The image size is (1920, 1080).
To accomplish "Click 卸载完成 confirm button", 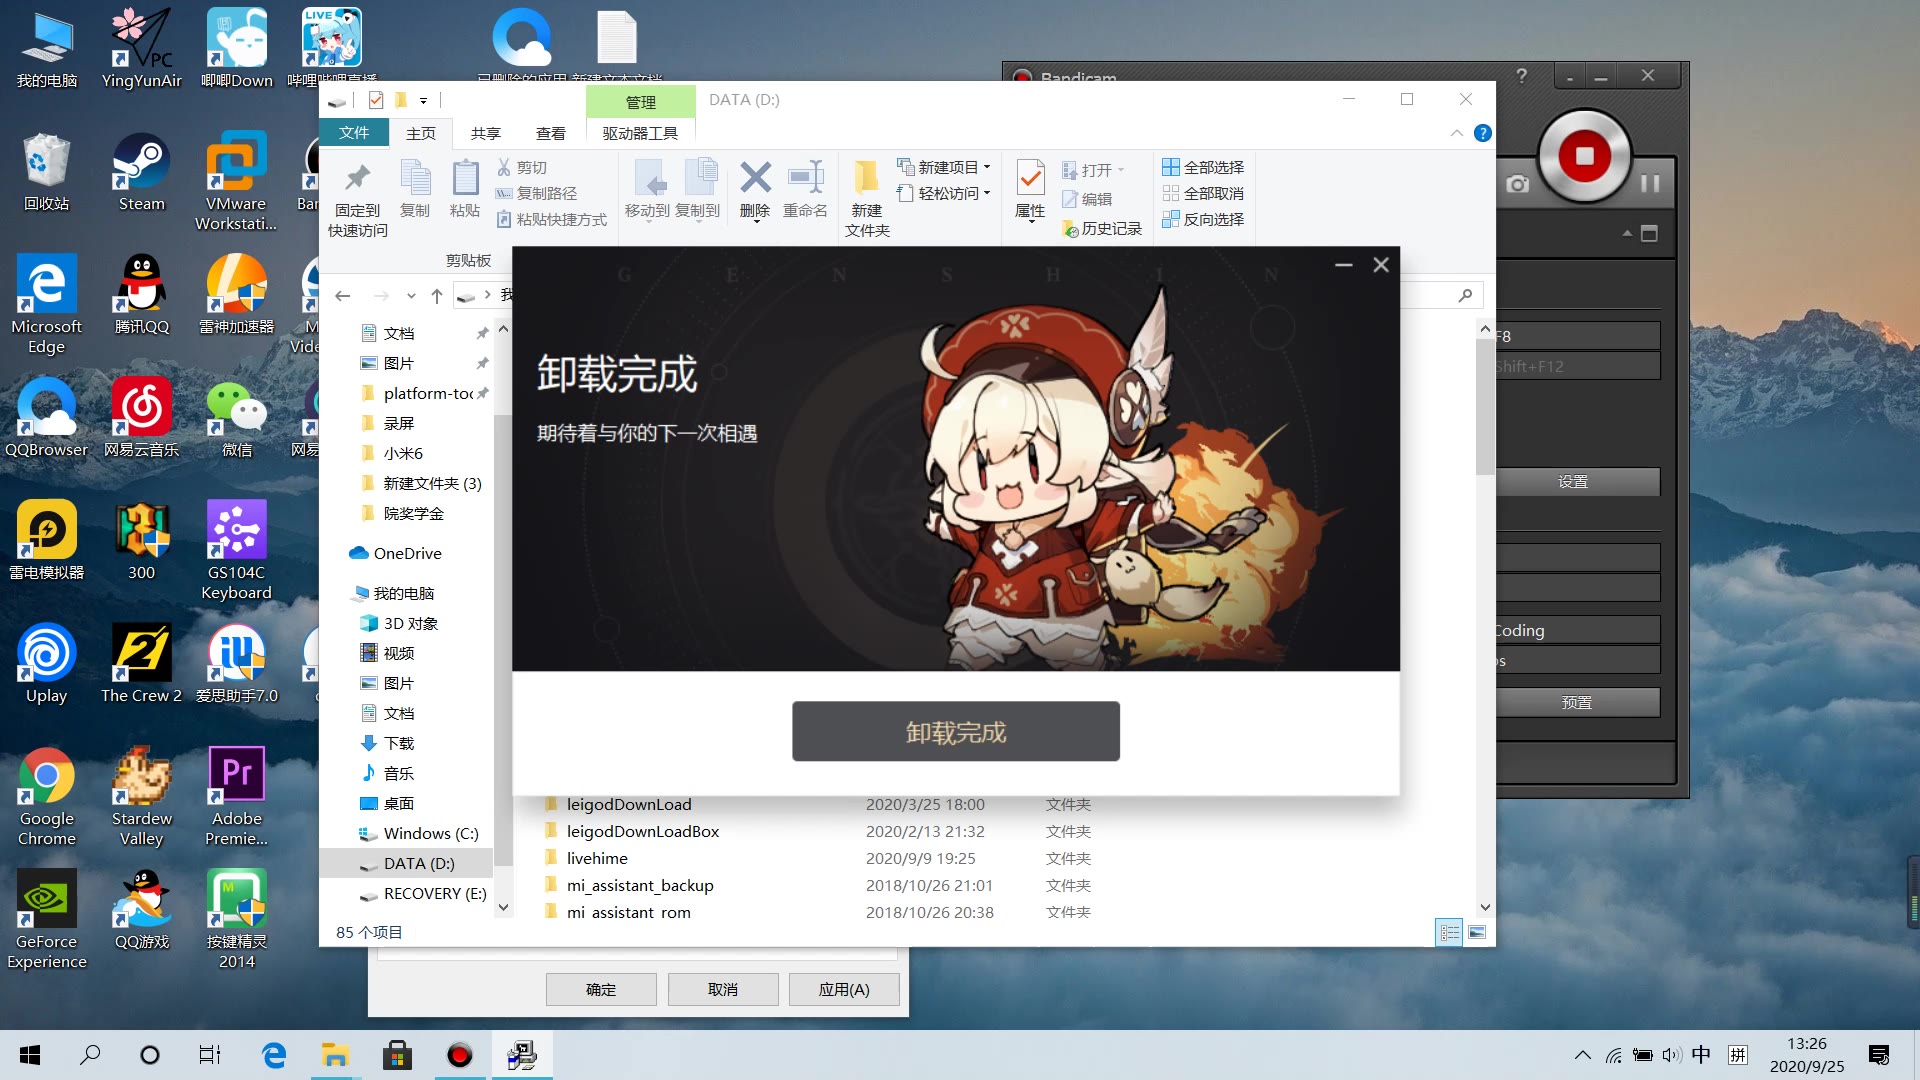I will click(x=955, y=732).
